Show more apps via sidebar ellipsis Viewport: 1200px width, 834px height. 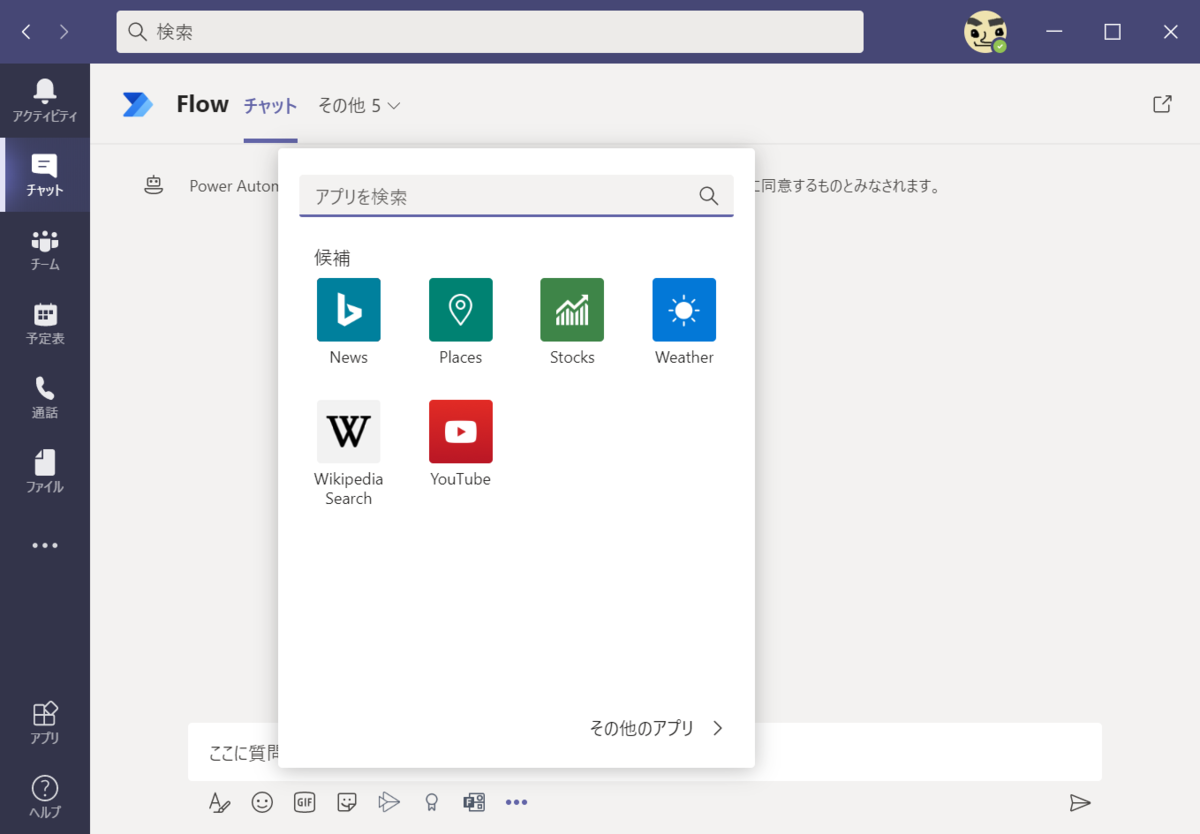click(x=45, y=546)
